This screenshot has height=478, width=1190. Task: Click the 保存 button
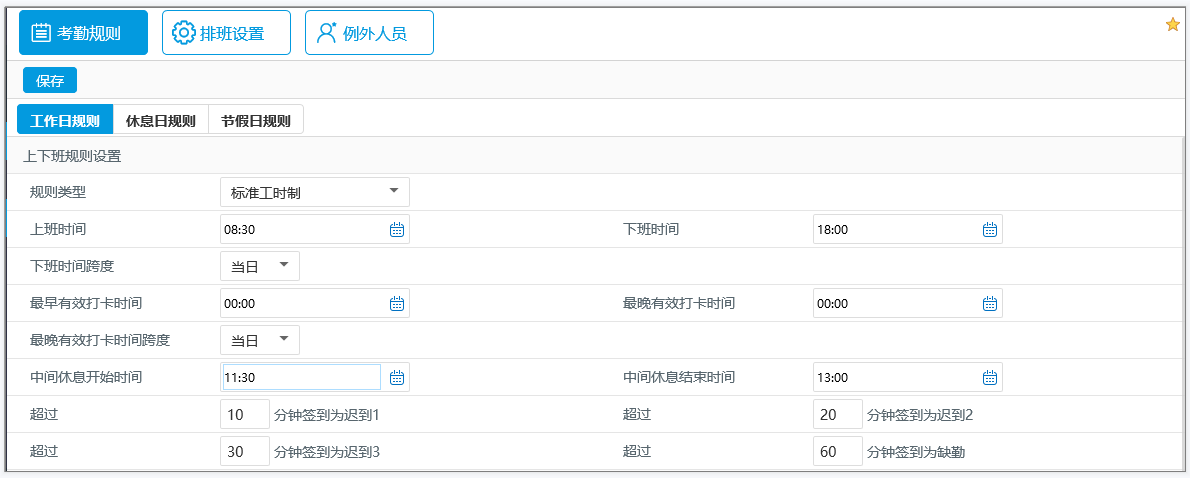50,81
